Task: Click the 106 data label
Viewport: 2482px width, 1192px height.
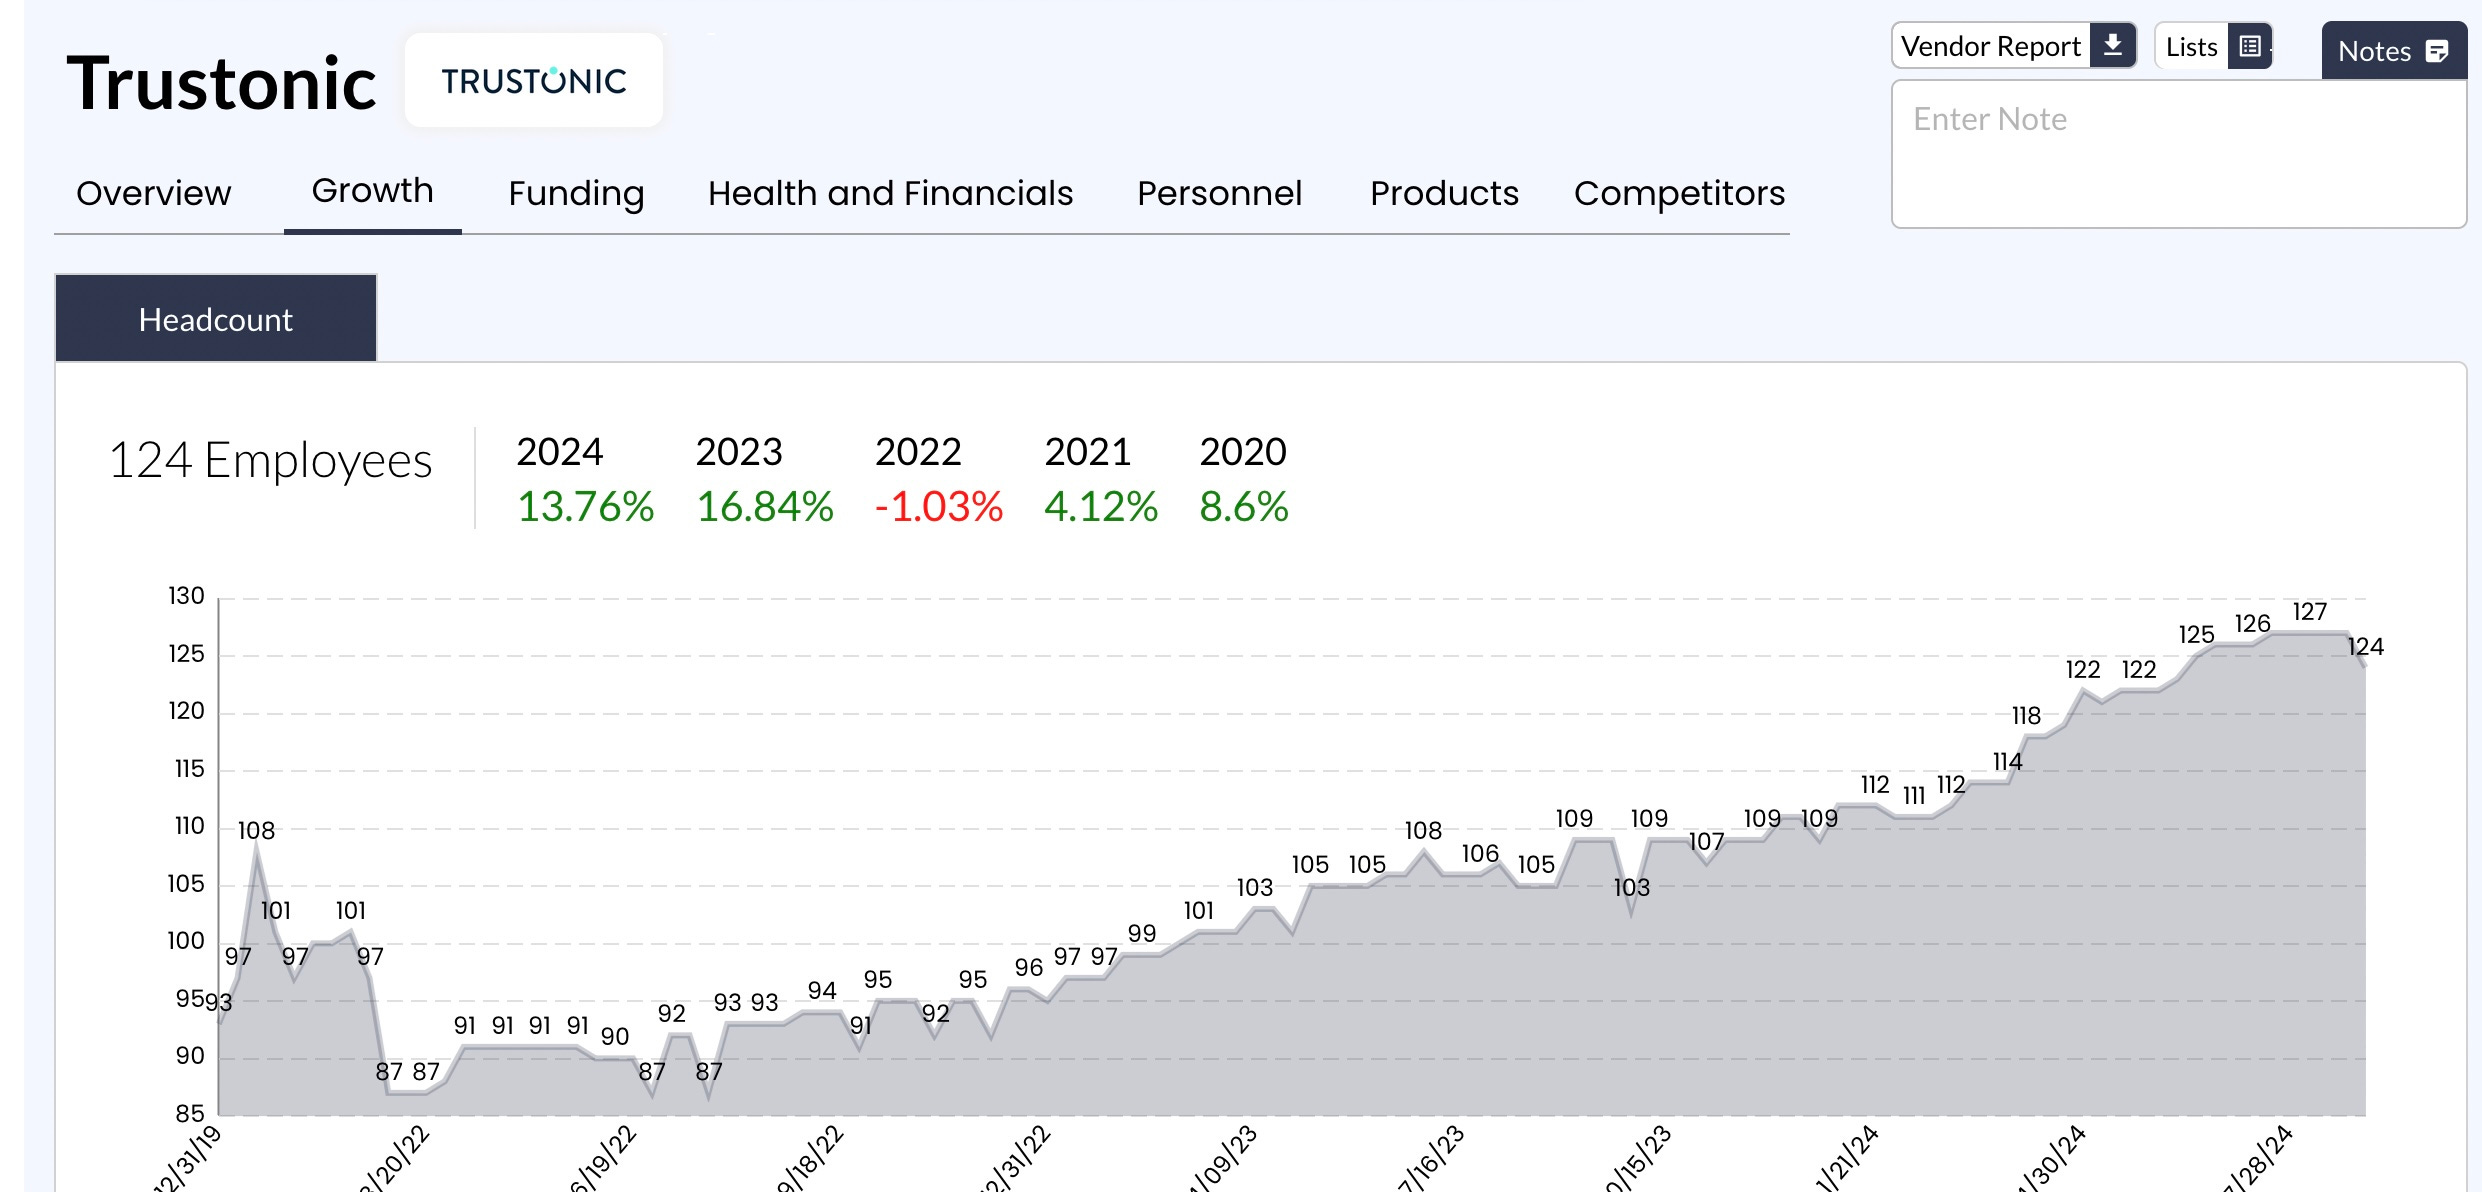Action: (x=1481, y=853)
